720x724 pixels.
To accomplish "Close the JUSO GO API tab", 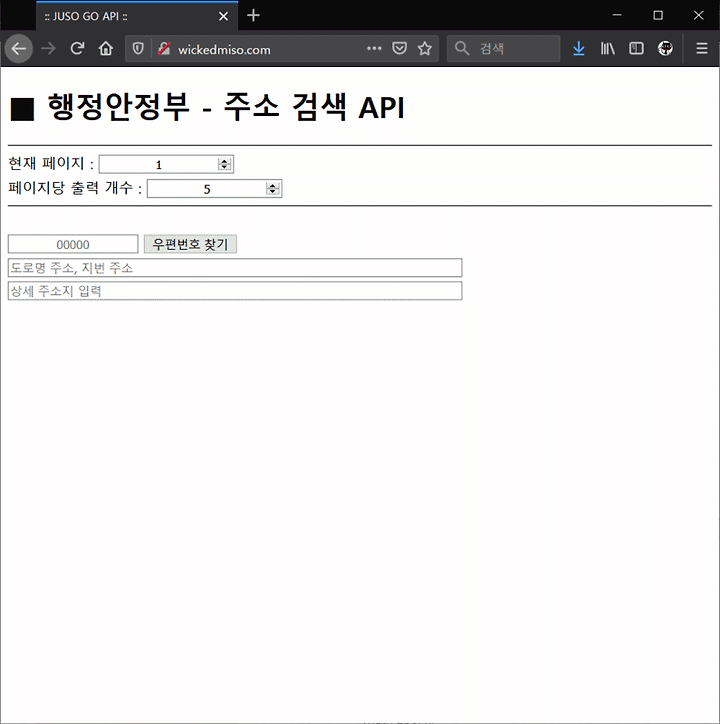I will click(224, 16).
